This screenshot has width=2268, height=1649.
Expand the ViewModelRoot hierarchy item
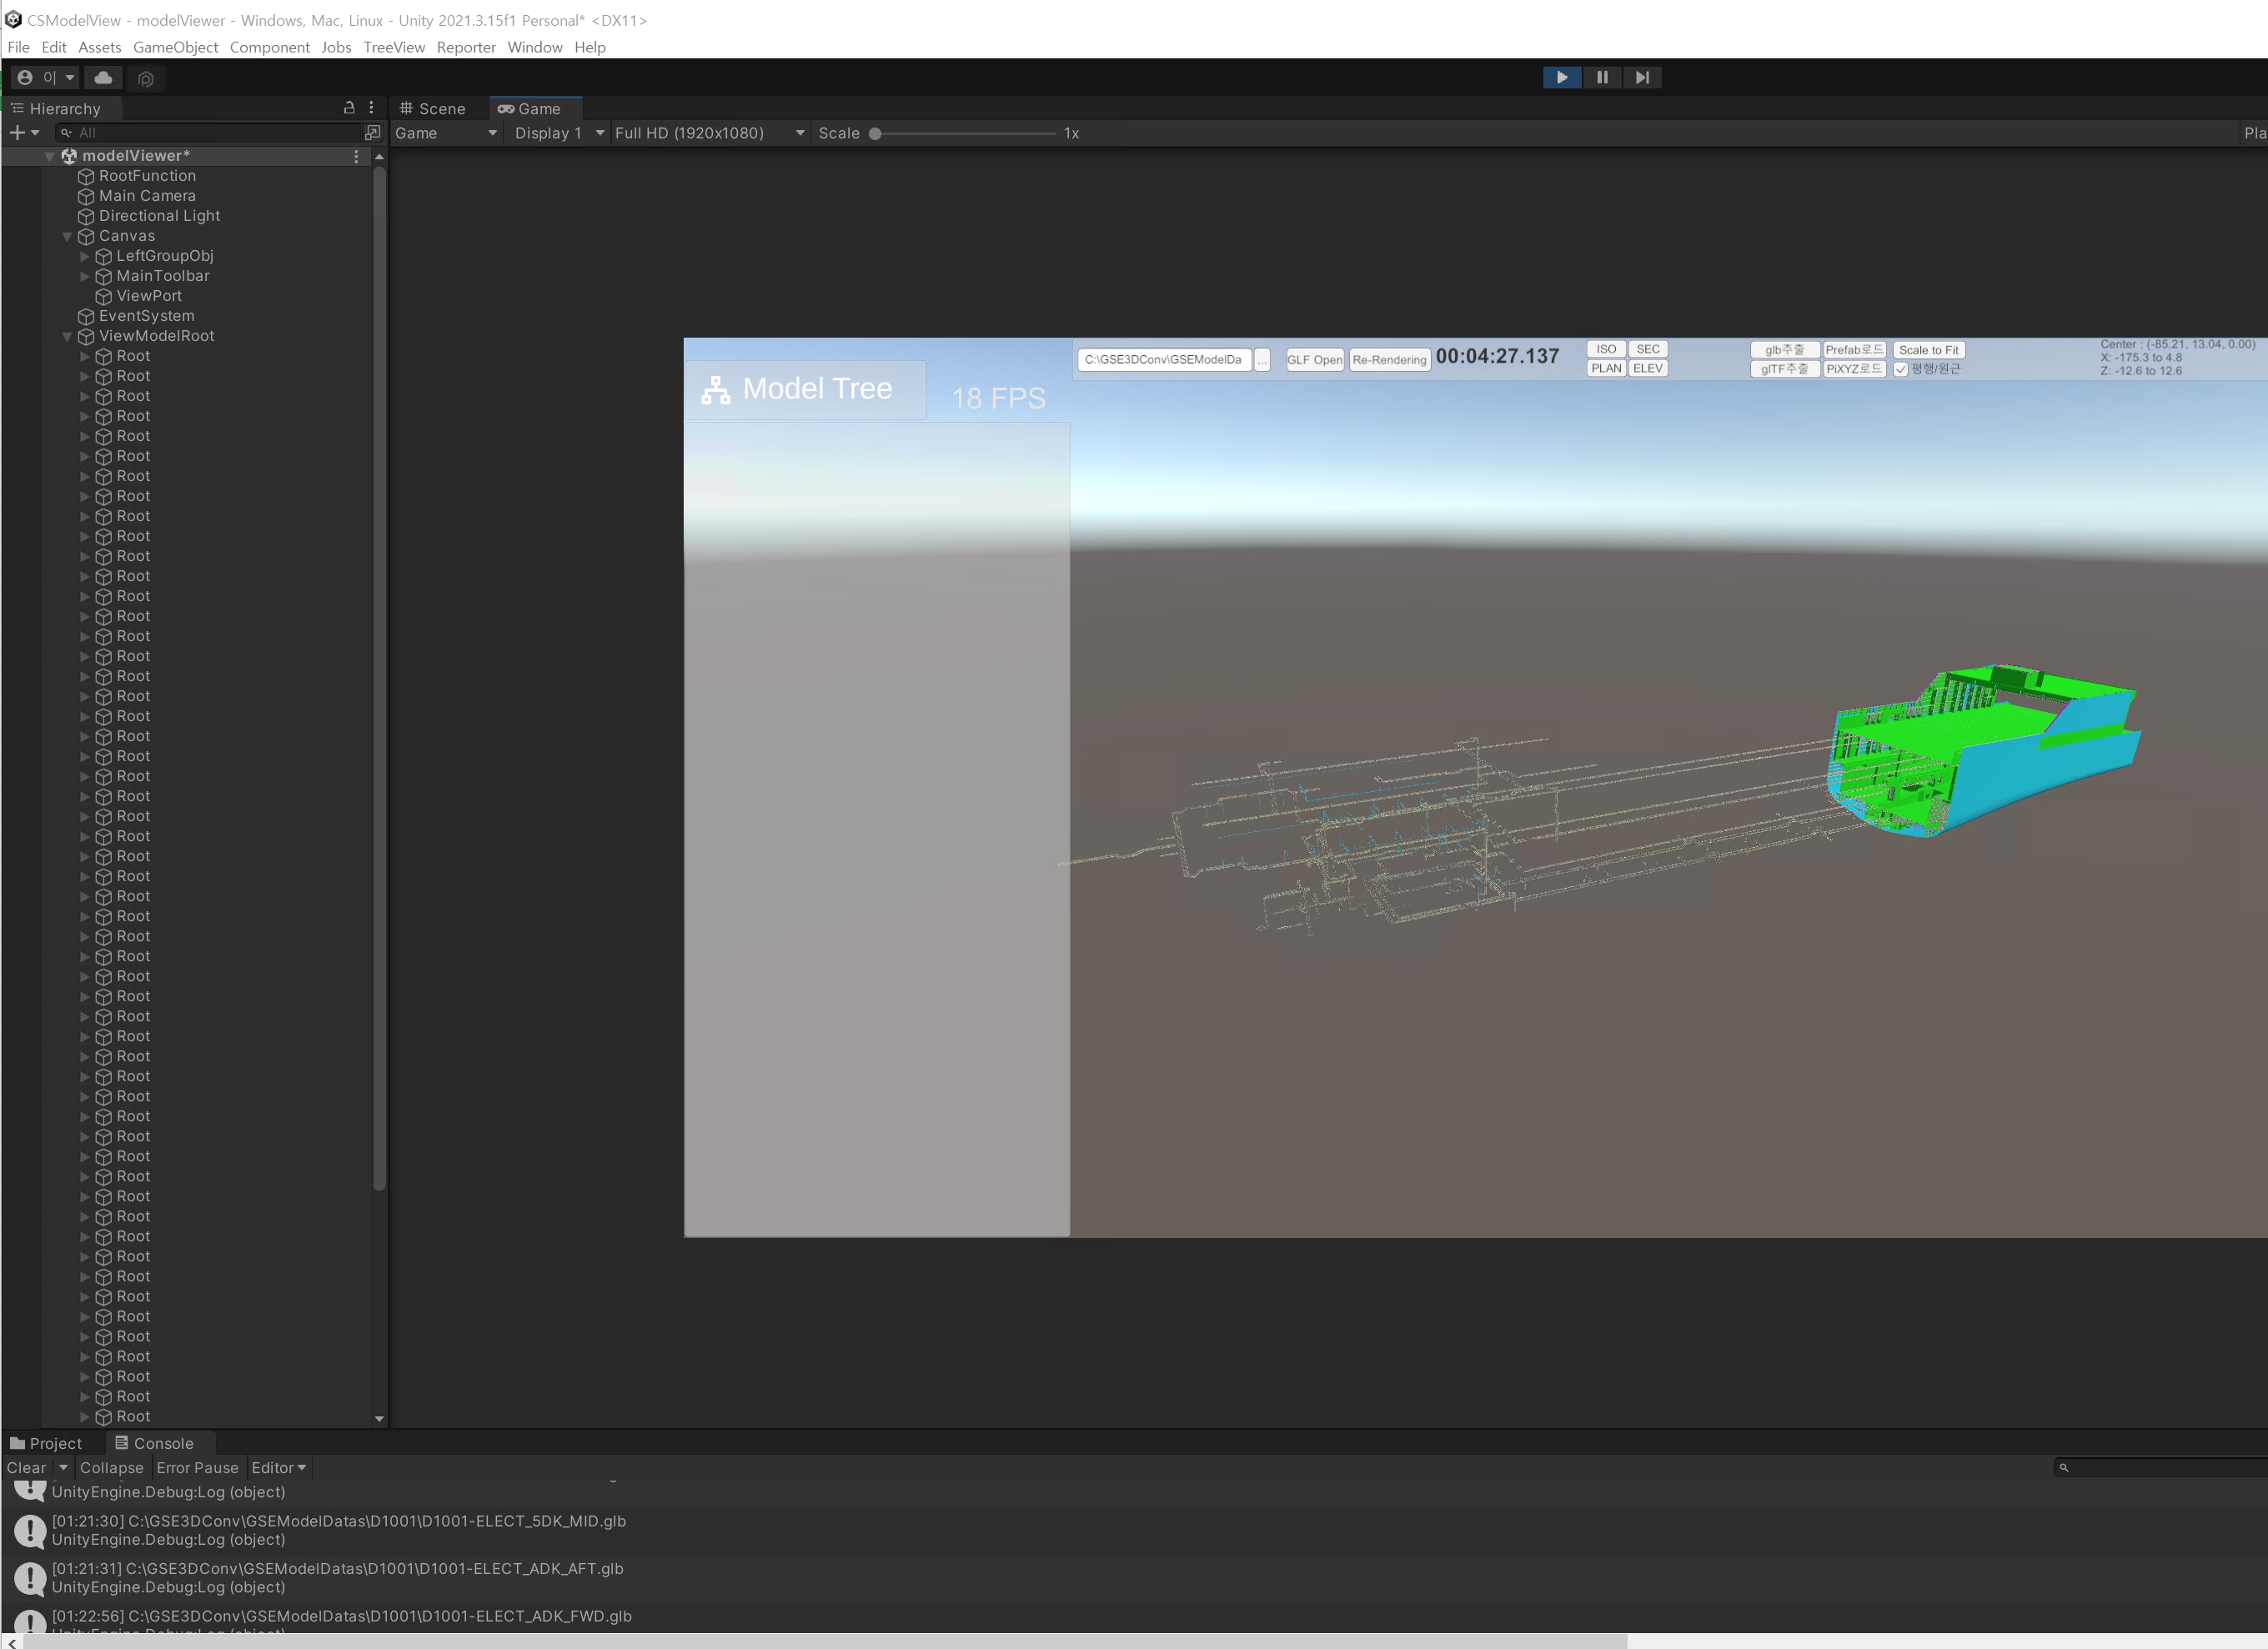(67, 336)
